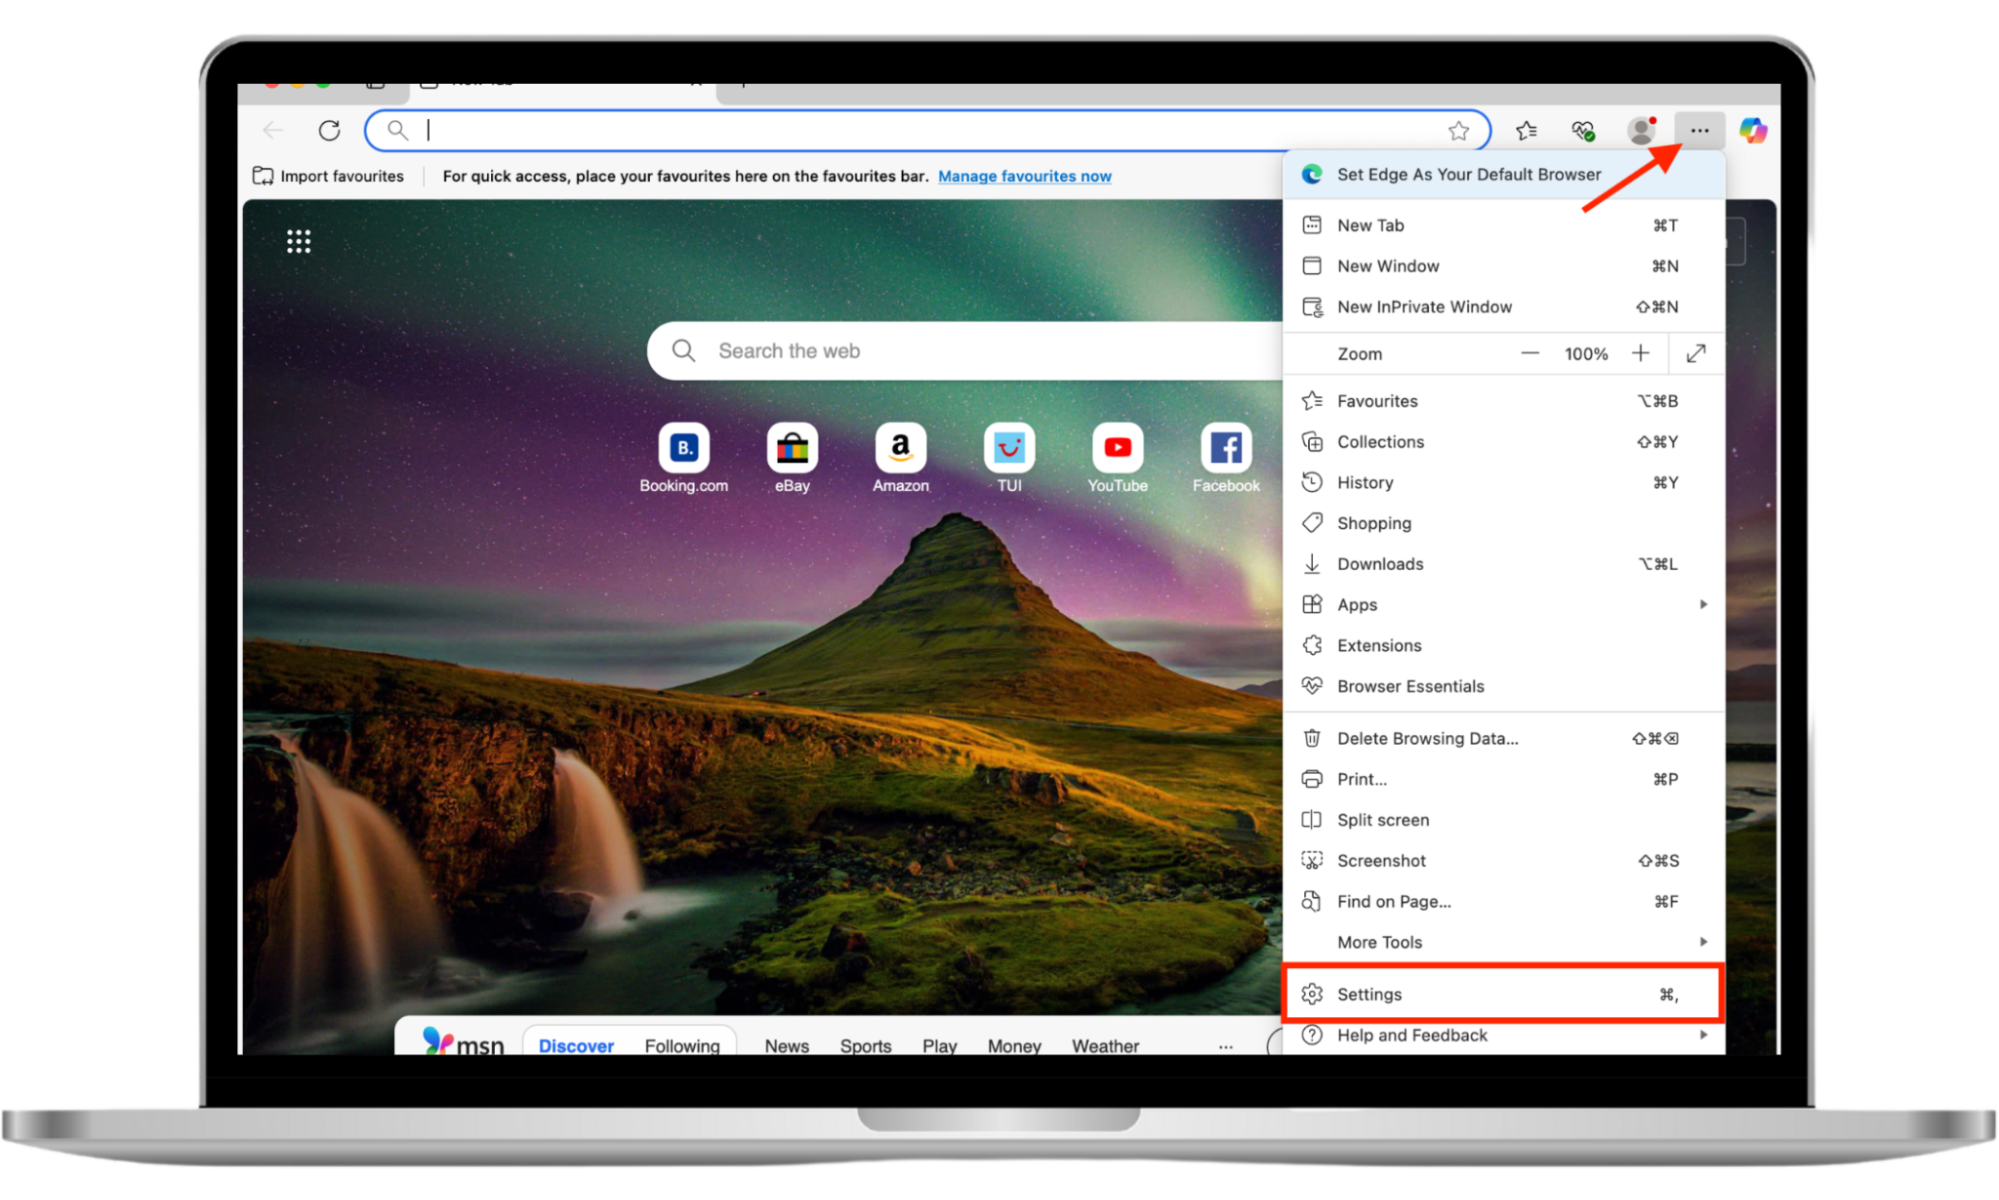
Task: Click the page refresh icon
Action: 329,130
